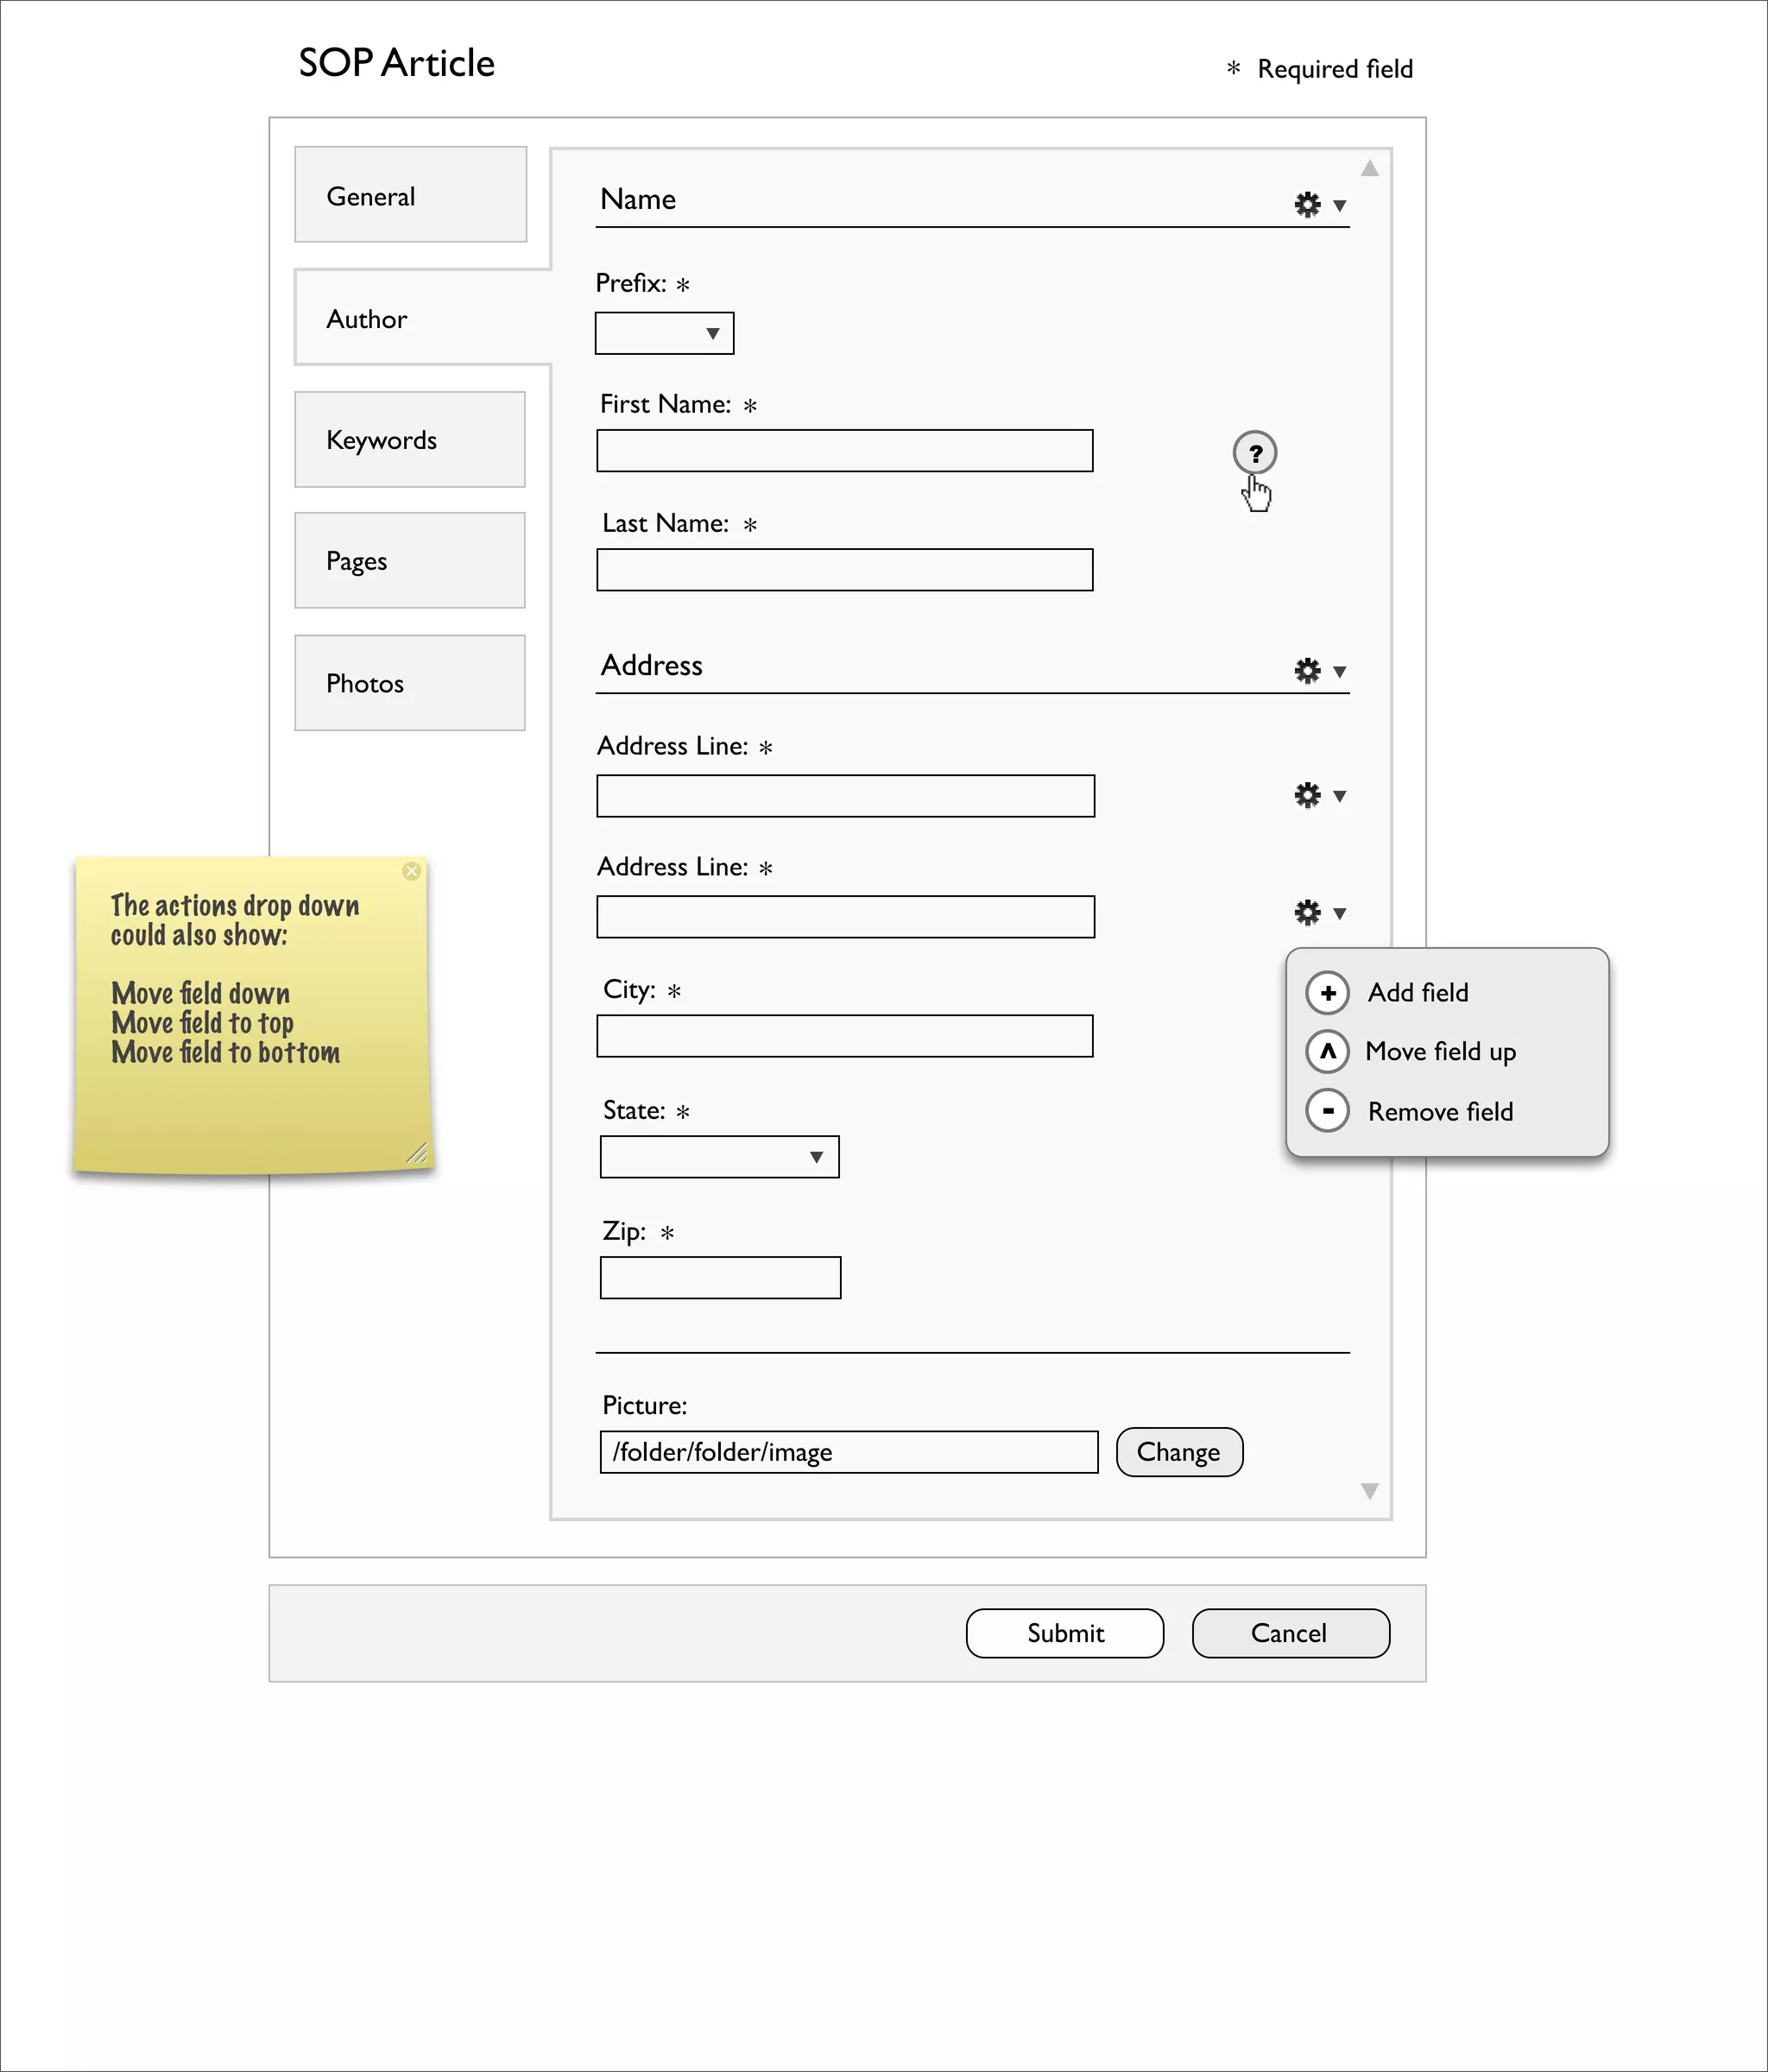
Task: Open gear actions for first Address Line
Action: [x=1307, y=795]
